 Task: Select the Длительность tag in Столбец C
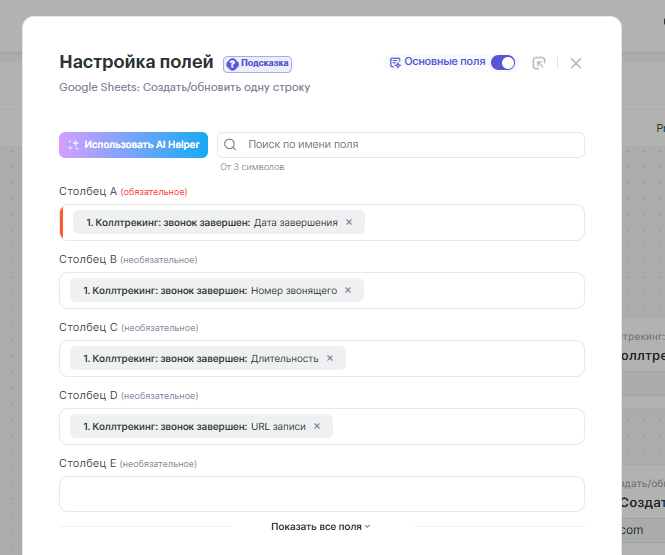200,358
